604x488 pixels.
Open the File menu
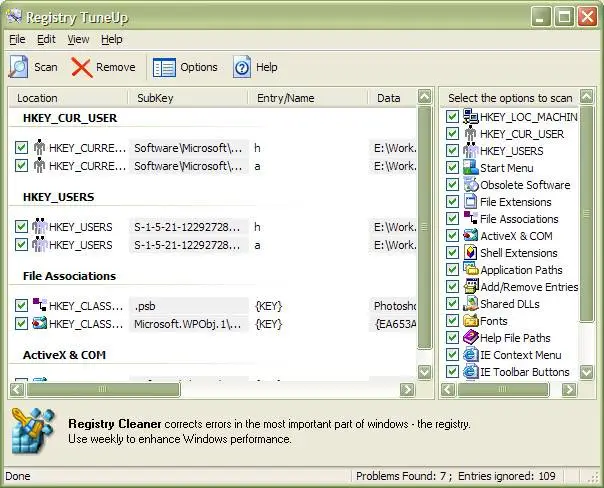click(x=17, y=39)
